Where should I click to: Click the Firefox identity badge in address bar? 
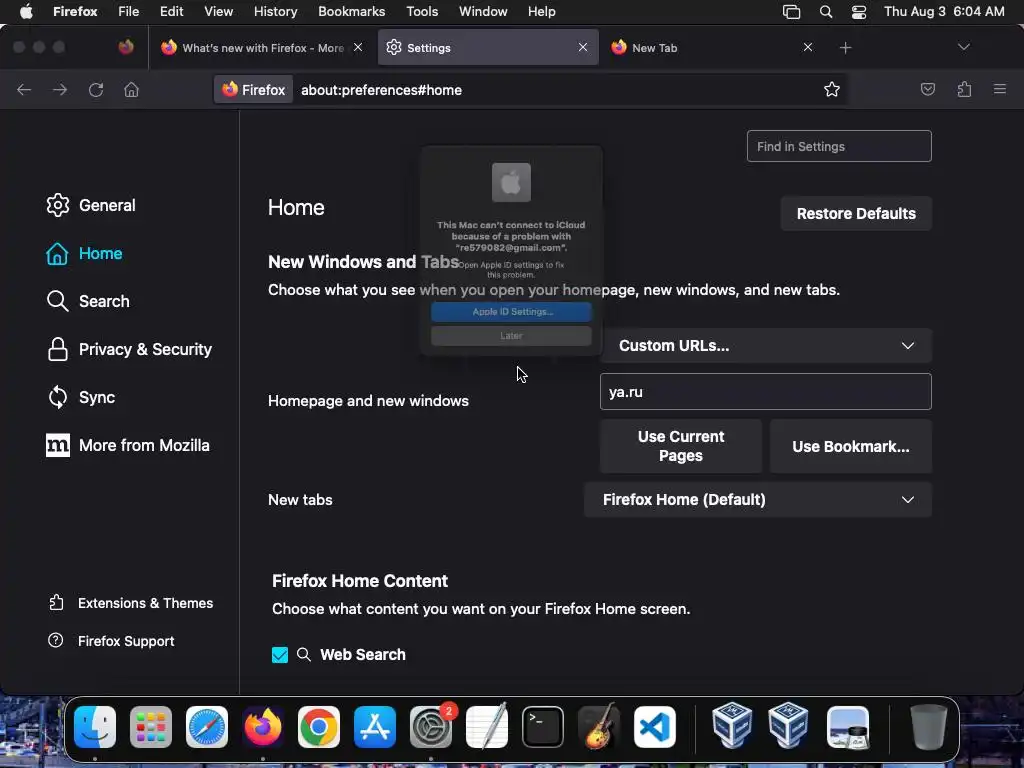click(254, 89)
